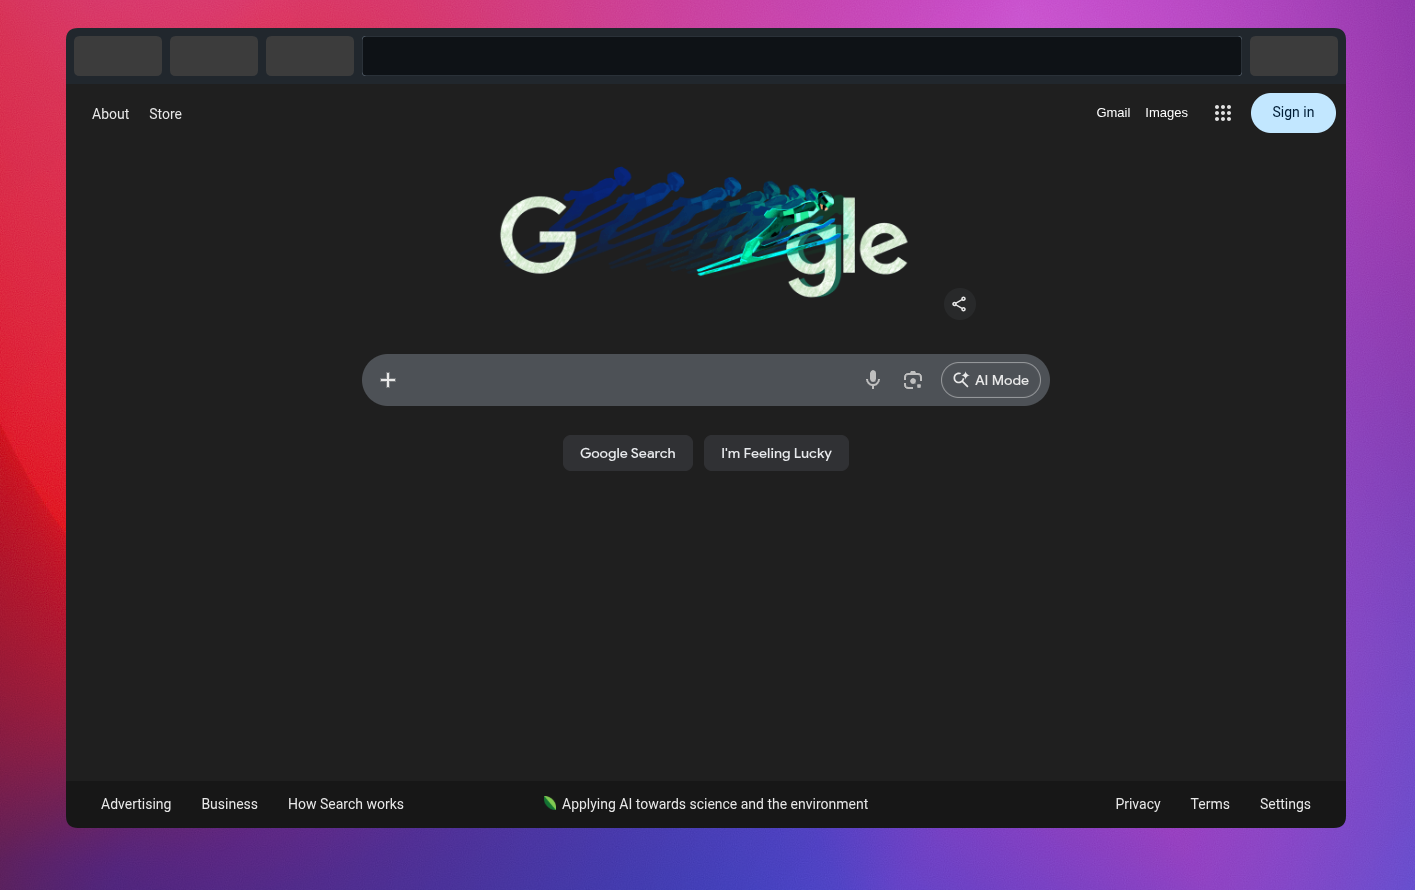Open Search Settings in the footer
The height and width of the screenshot is (890, 1415).
click(x=1285, y=804)
